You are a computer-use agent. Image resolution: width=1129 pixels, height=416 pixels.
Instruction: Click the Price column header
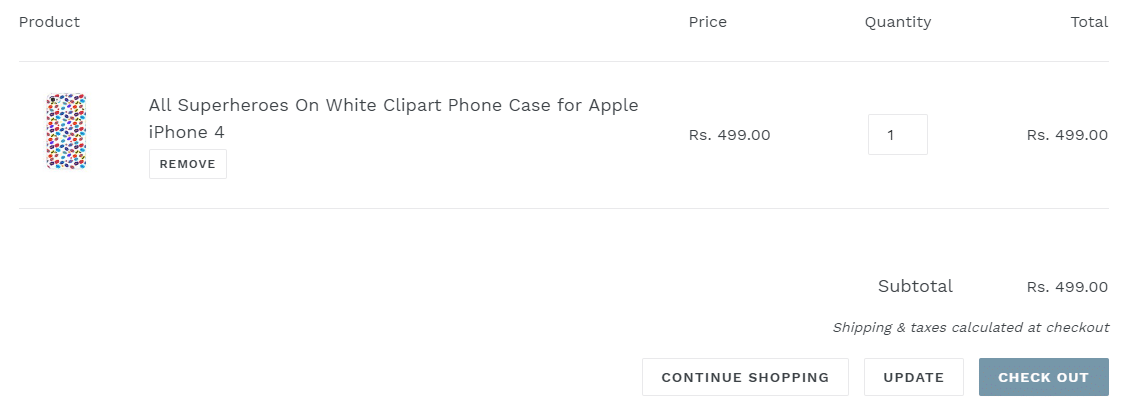707,22
